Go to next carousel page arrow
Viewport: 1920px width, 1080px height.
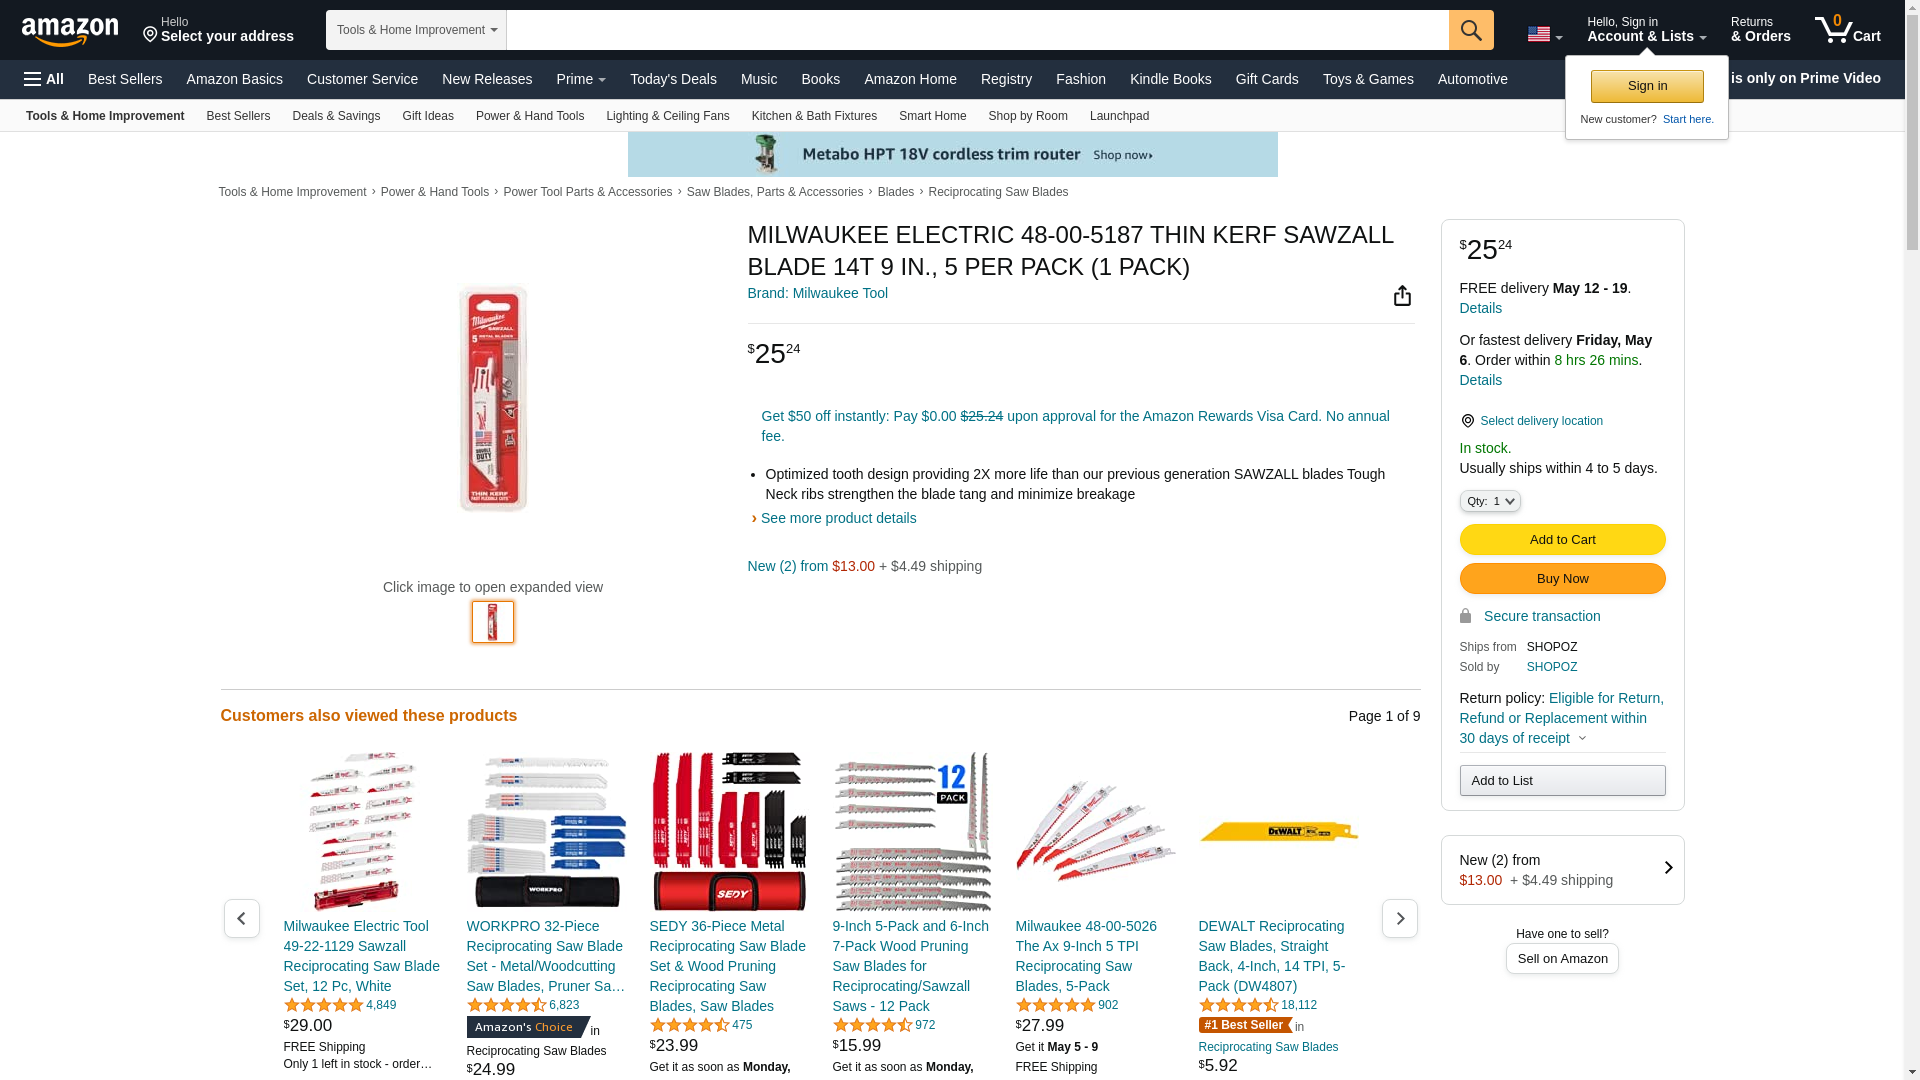point(1400,918)
